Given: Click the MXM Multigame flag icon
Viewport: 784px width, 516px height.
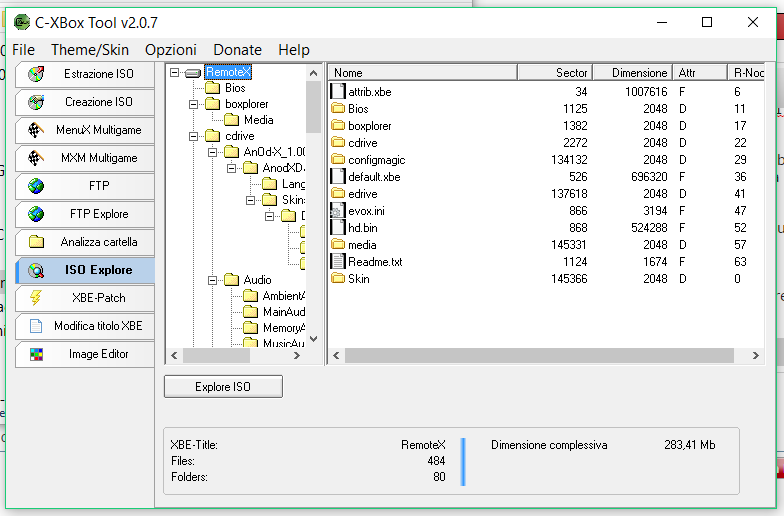Looking at the screenshot, I should coord(36,158).
